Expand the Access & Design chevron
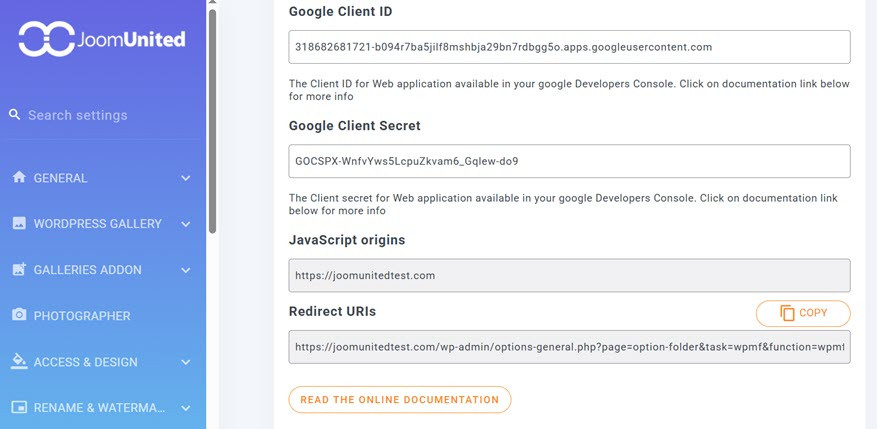Screen dimensions: 877x429 point(185,362)
